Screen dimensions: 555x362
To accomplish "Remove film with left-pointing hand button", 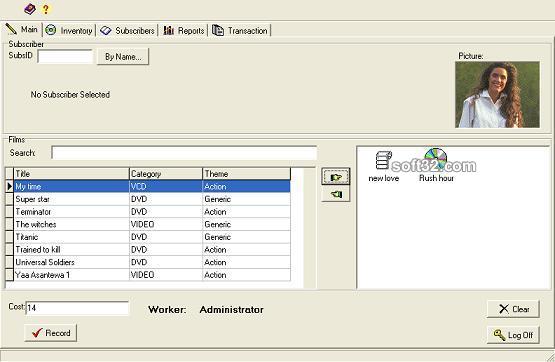I will pos(336,194).
